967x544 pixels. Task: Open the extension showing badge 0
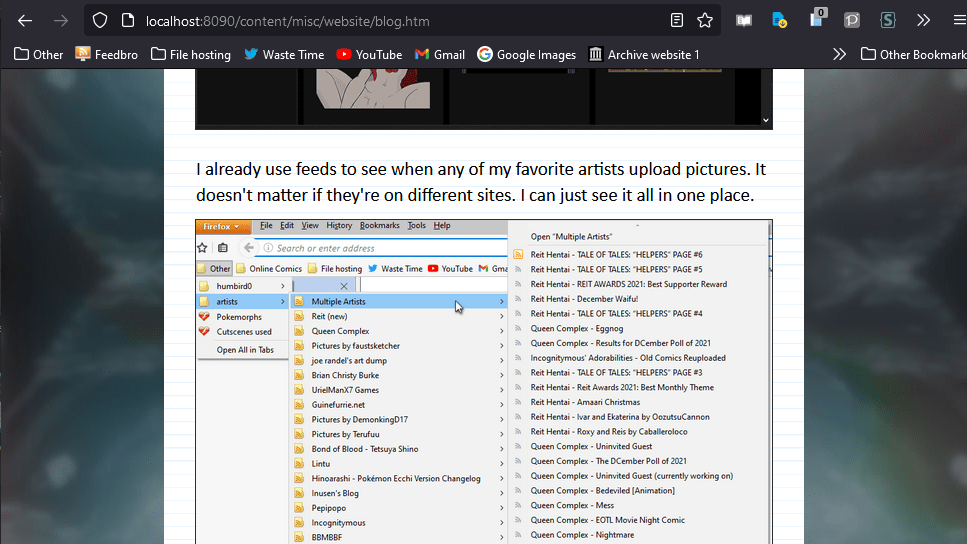816,19
